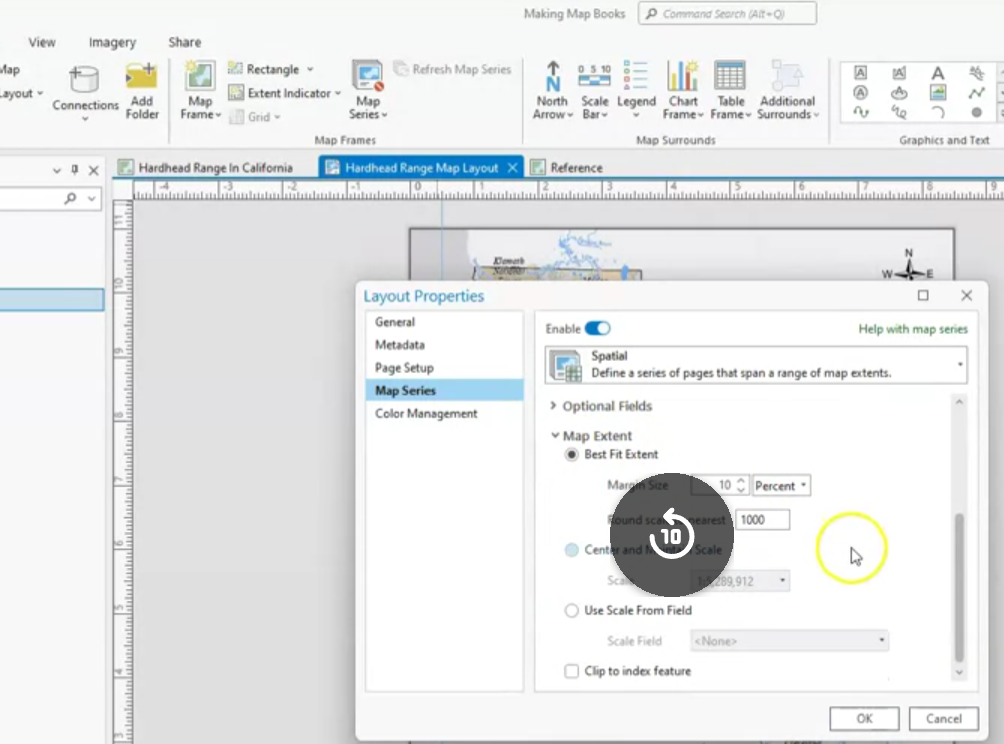Open Additional Surrounds gallery
This screenshot has height=744, width=1004.
point(787,92)
